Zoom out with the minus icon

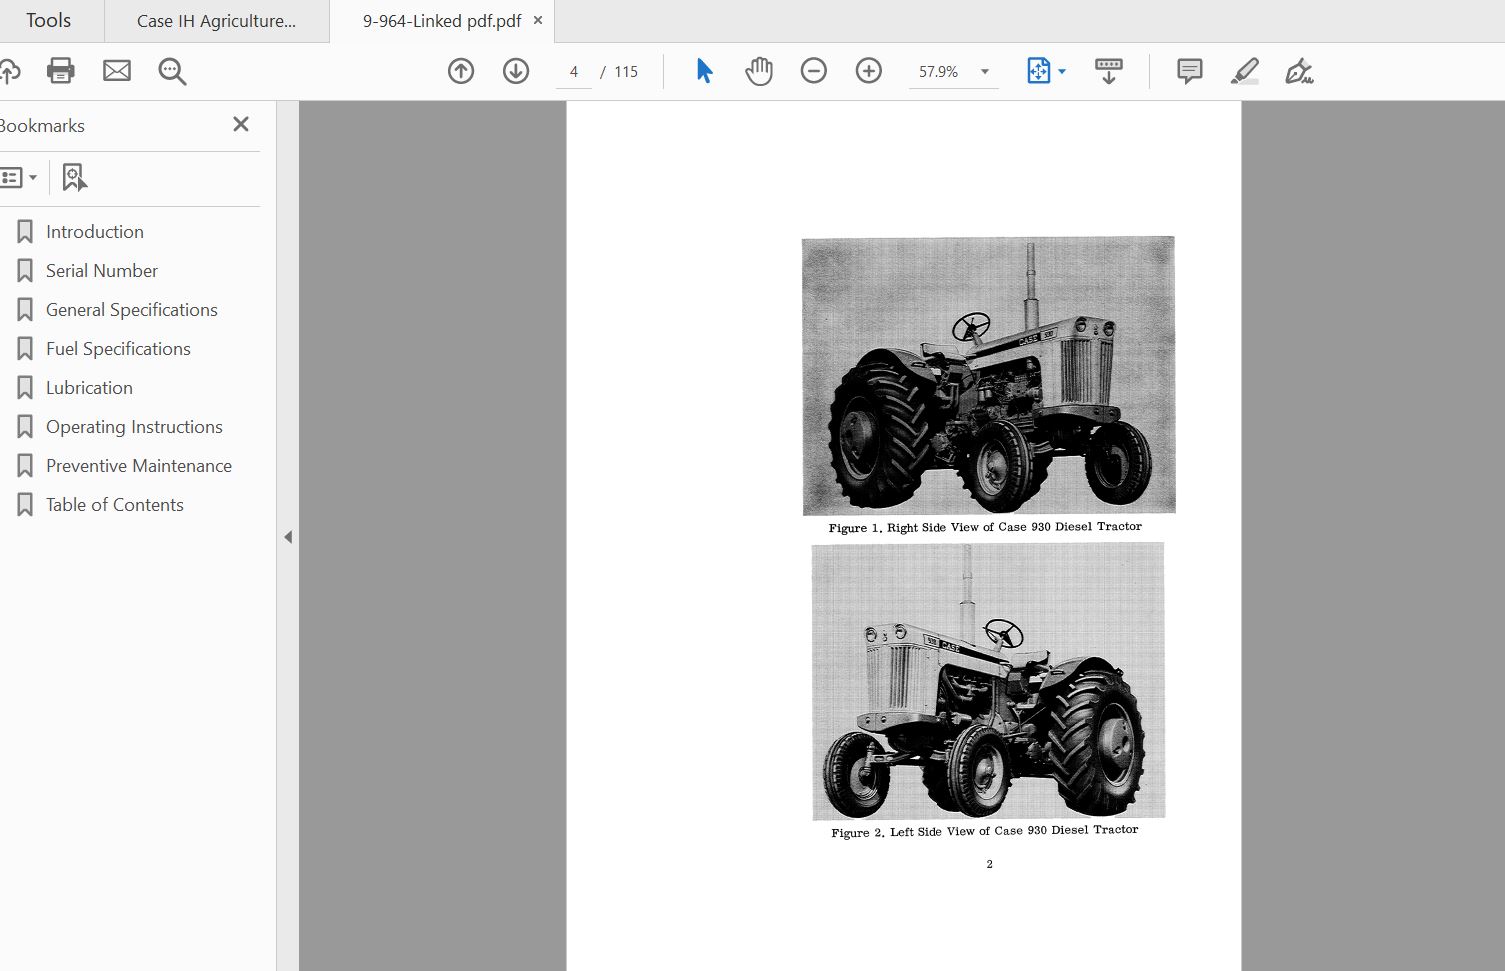coord(814,71)
